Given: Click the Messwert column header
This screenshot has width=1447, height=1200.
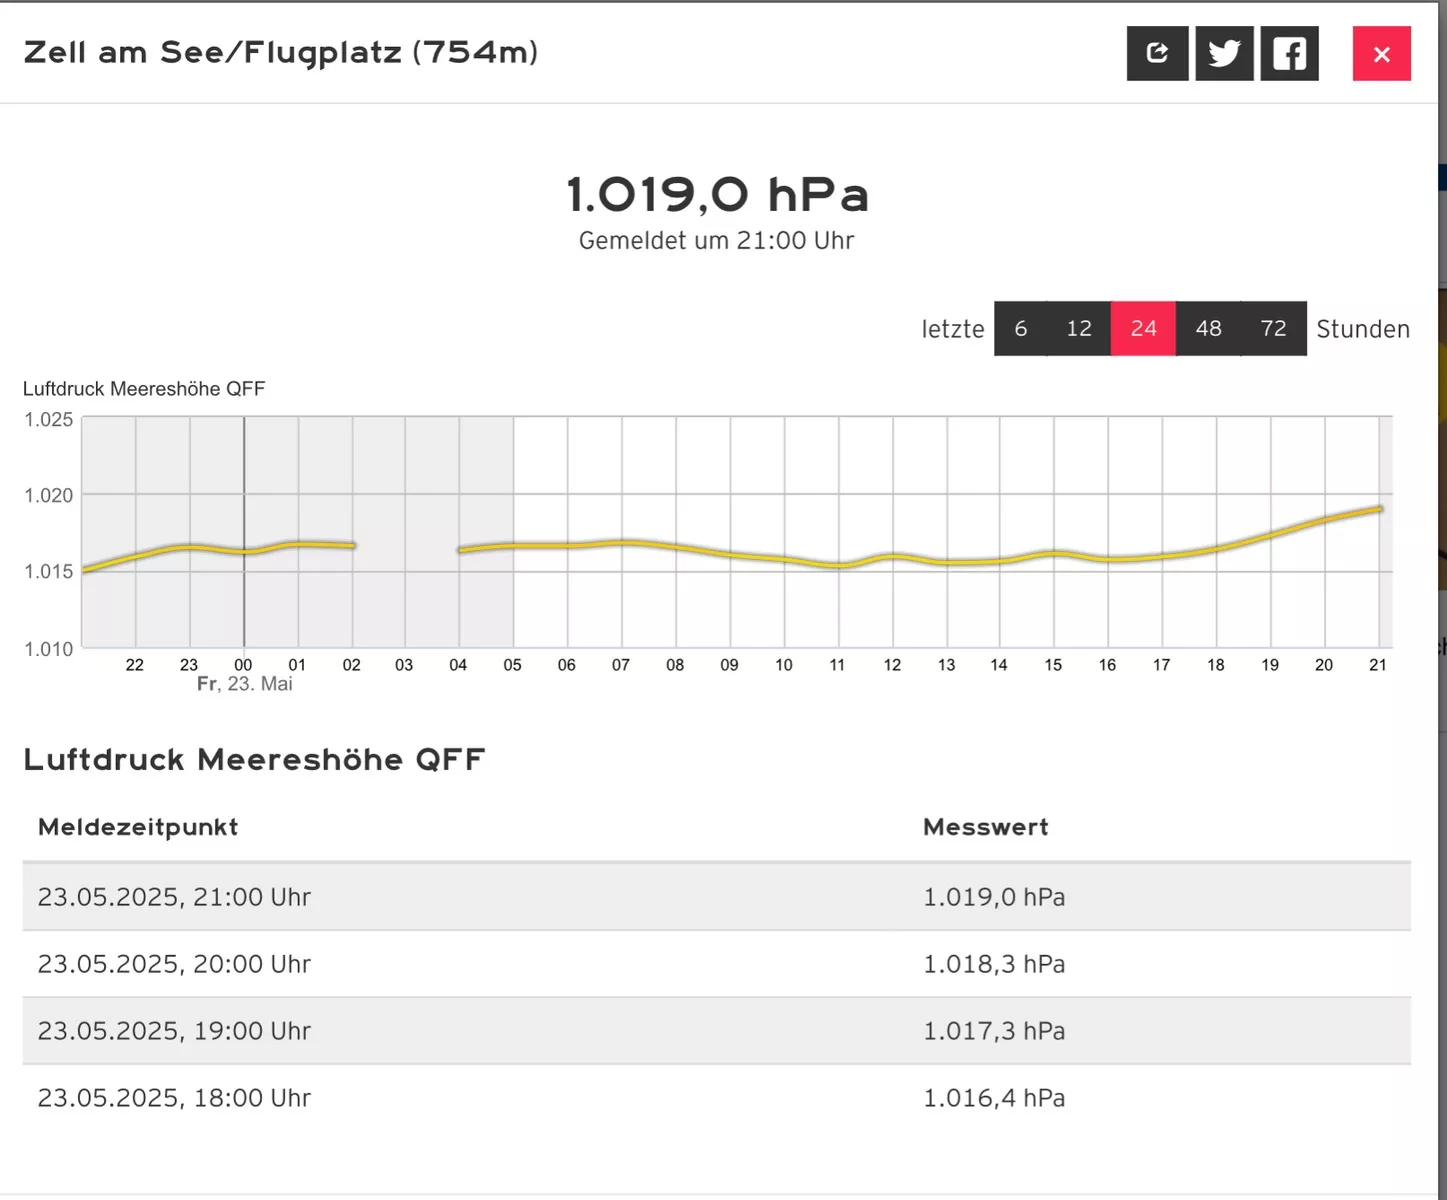Looking at the screenshot, I should tap(985, 827).
